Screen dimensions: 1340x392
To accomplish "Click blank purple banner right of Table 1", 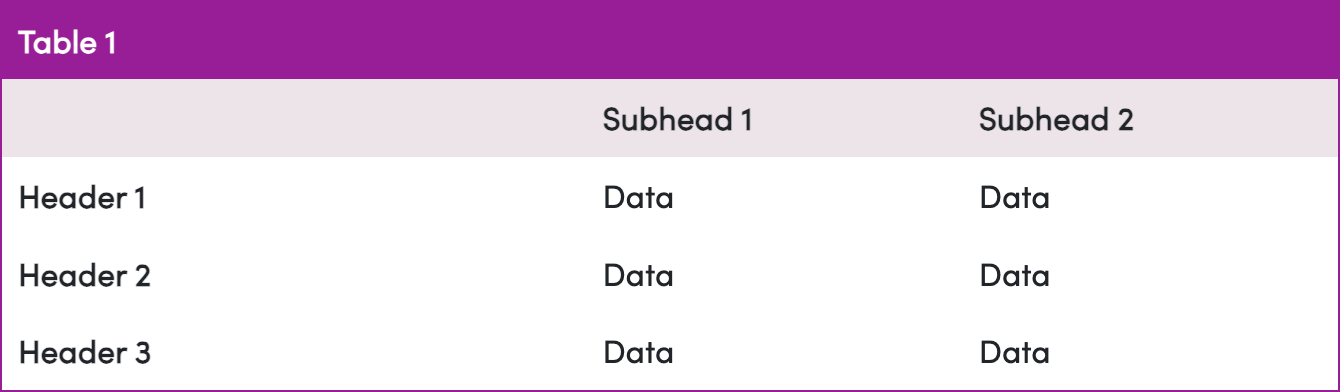I will point(730,40).
